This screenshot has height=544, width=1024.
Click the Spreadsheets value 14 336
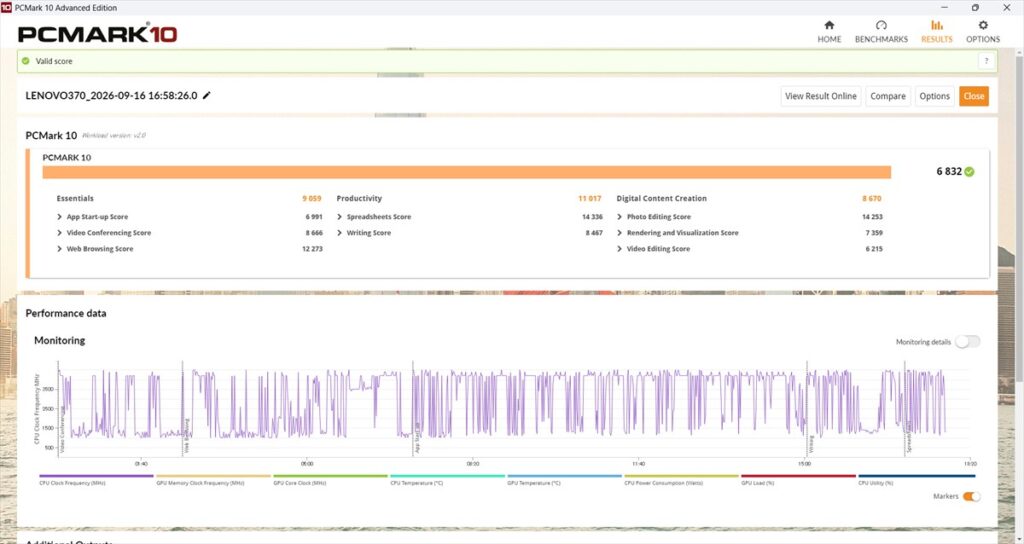tap(592, 217)
